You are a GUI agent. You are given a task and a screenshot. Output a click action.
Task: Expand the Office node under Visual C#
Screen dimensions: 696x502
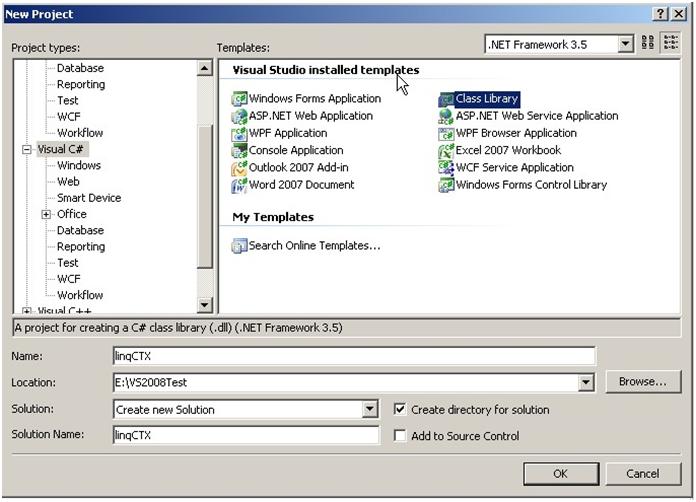coord(46,215)
